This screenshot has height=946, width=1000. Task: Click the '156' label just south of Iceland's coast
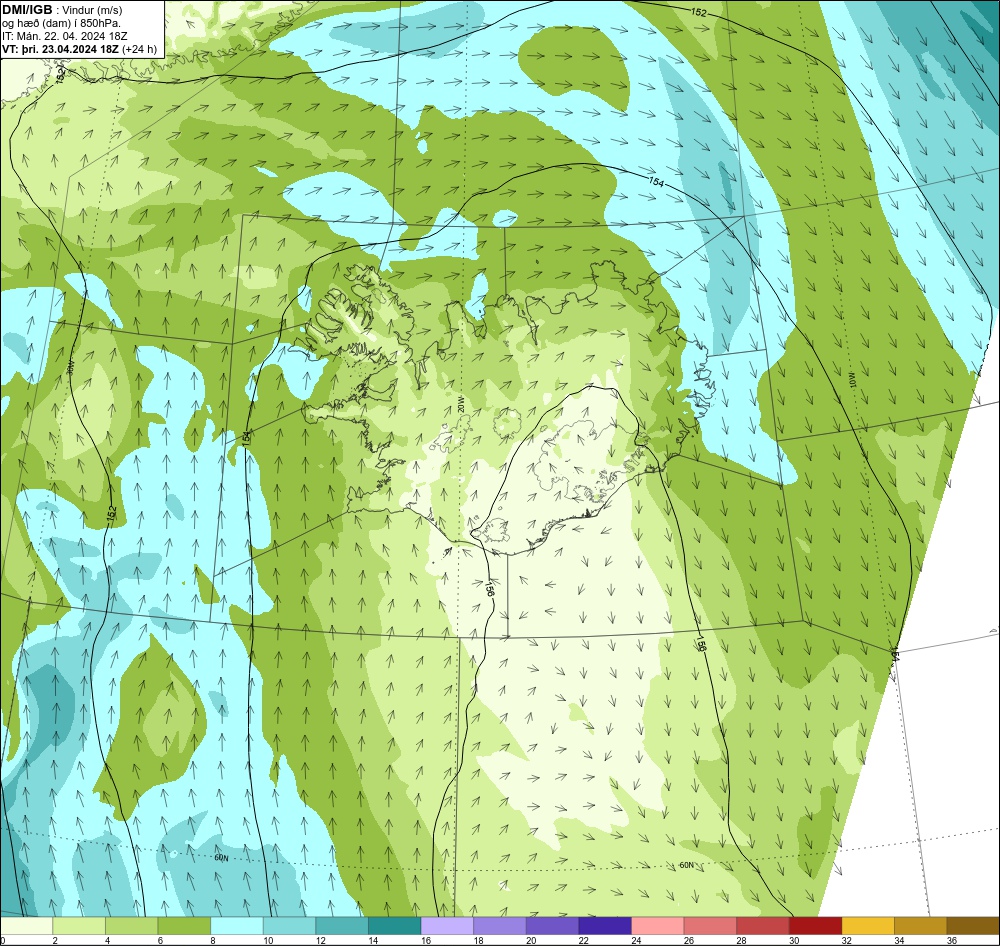point(490,588)
